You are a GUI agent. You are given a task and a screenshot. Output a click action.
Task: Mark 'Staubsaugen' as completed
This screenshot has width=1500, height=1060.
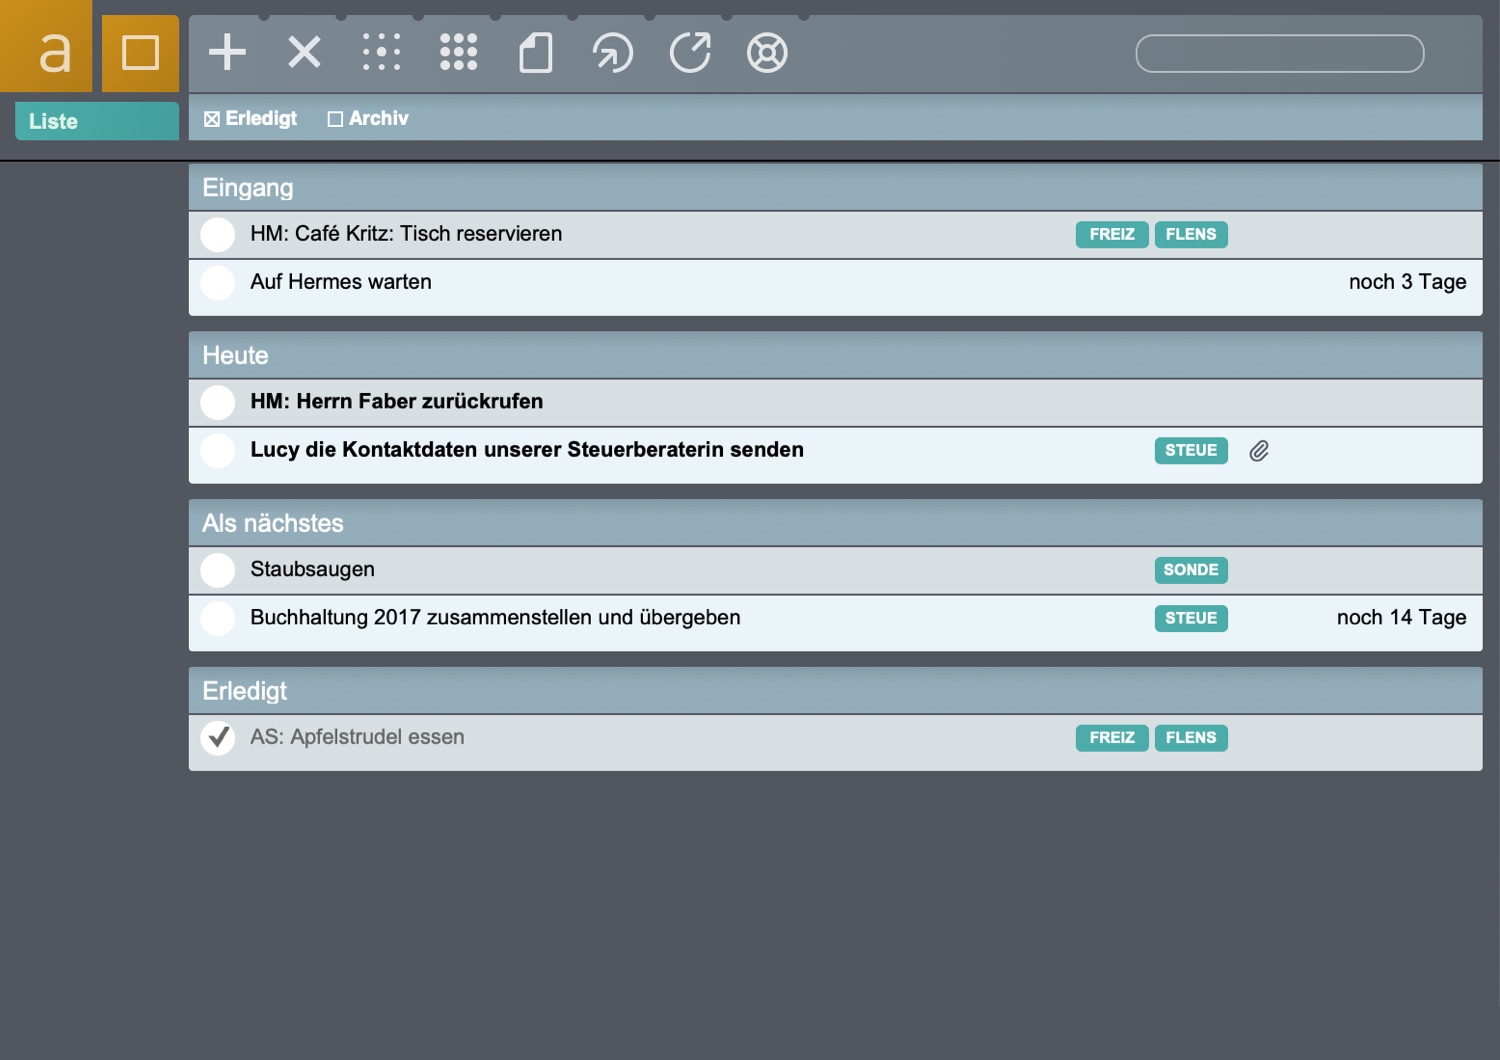pos(218,570)
